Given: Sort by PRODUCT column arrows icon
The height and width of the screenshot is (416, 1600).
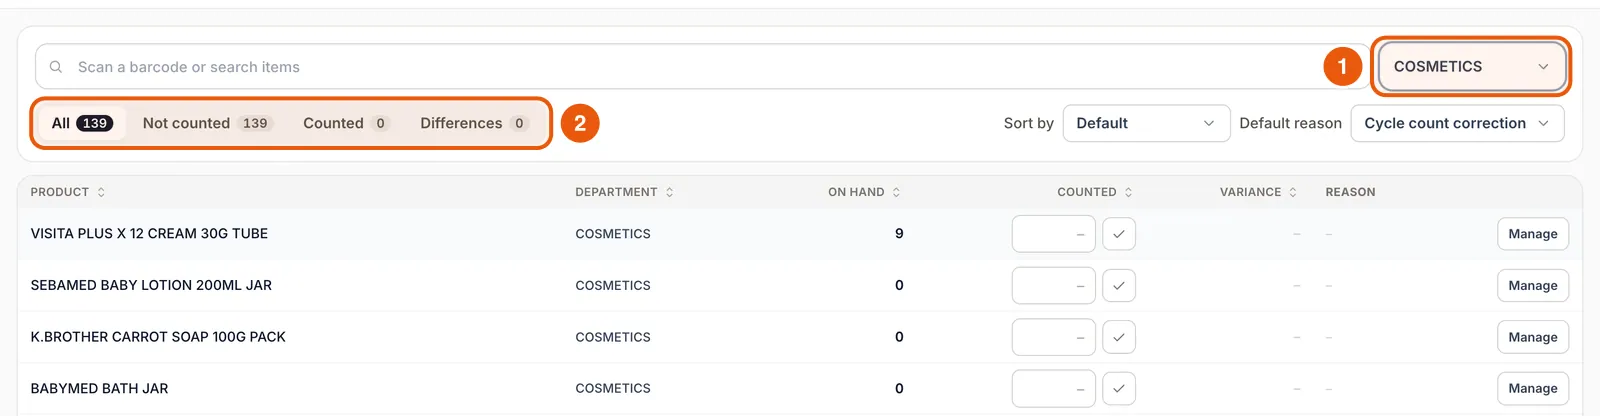Looking at the screenshot, I should [101, 192].
